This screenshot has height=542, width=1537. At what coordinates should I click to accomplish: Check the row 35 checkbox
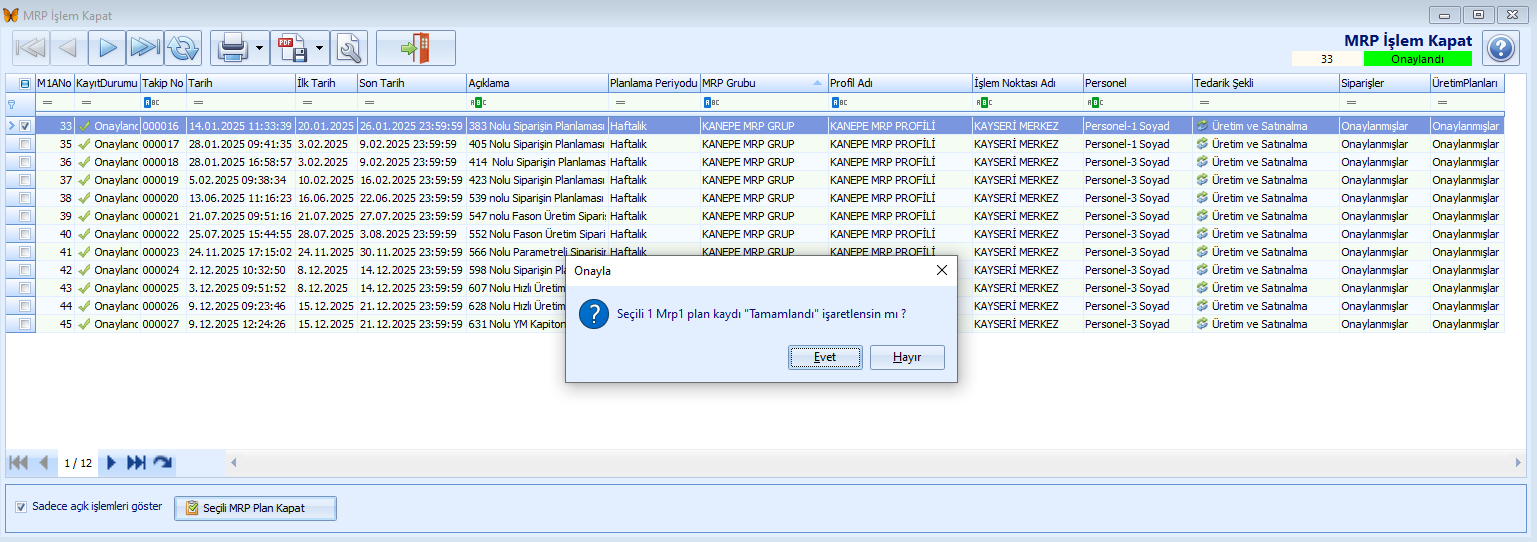coord(25,144)
